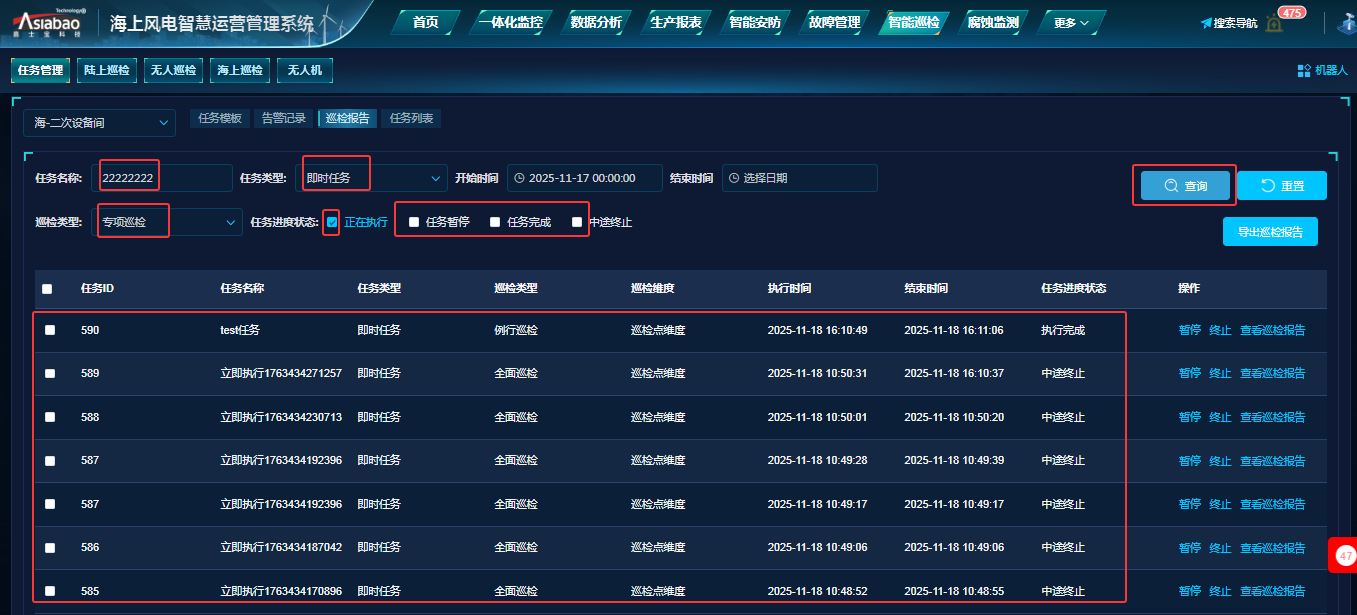
Task: Click the Asiabao logo
Action: pyautogui.click(x=48, y=22)
